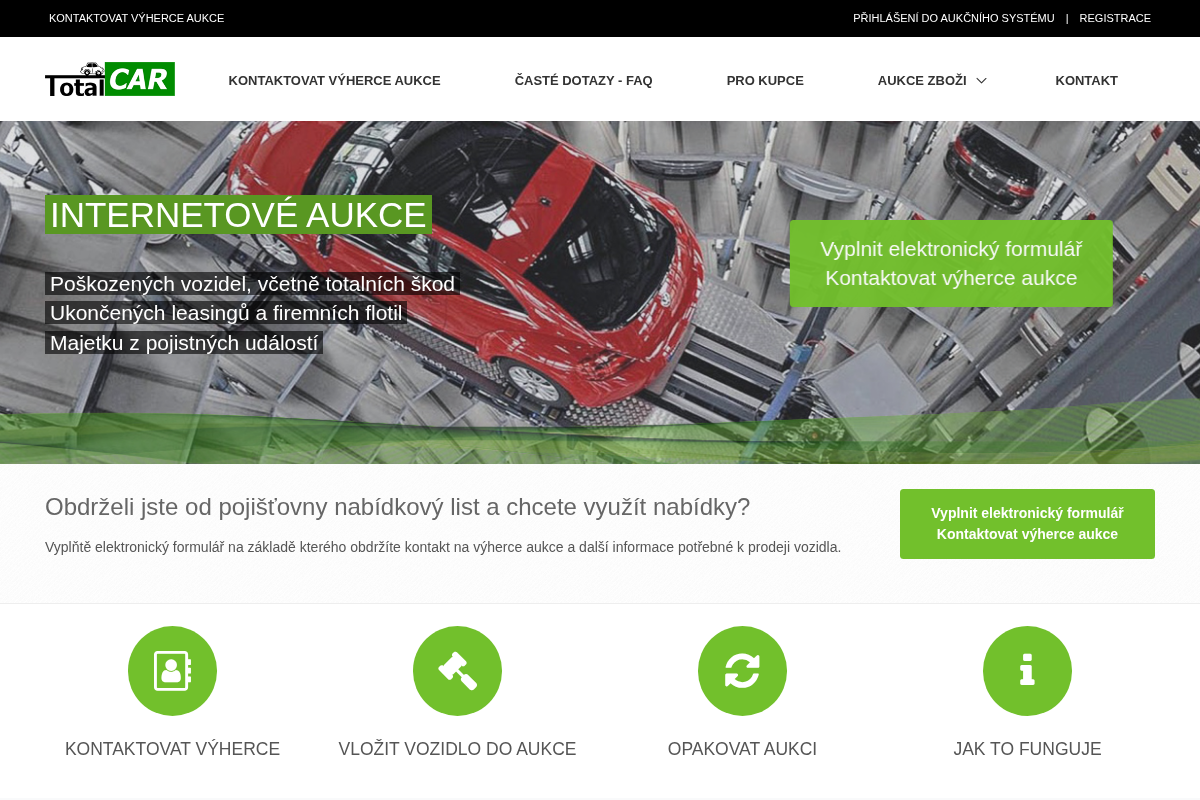This screenshot has width=1200, height=800.
Task: Select Pro kupce in the navigation
Action: [x=765, y=81]
